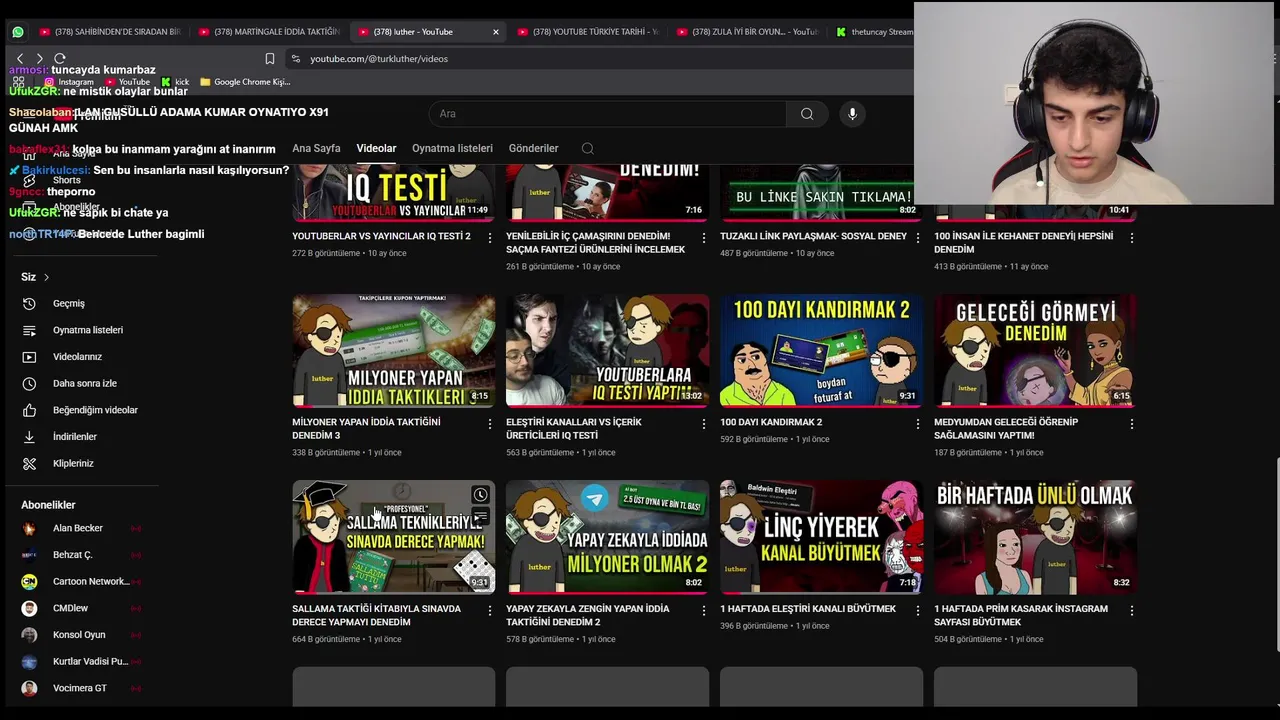This screenshot has height=720, width=1280.
Task: Open menu for YENİLEBİLİR İÇ ÇAMAŞIRINI video
Action: pyautogui.click(x=703, y=238)
